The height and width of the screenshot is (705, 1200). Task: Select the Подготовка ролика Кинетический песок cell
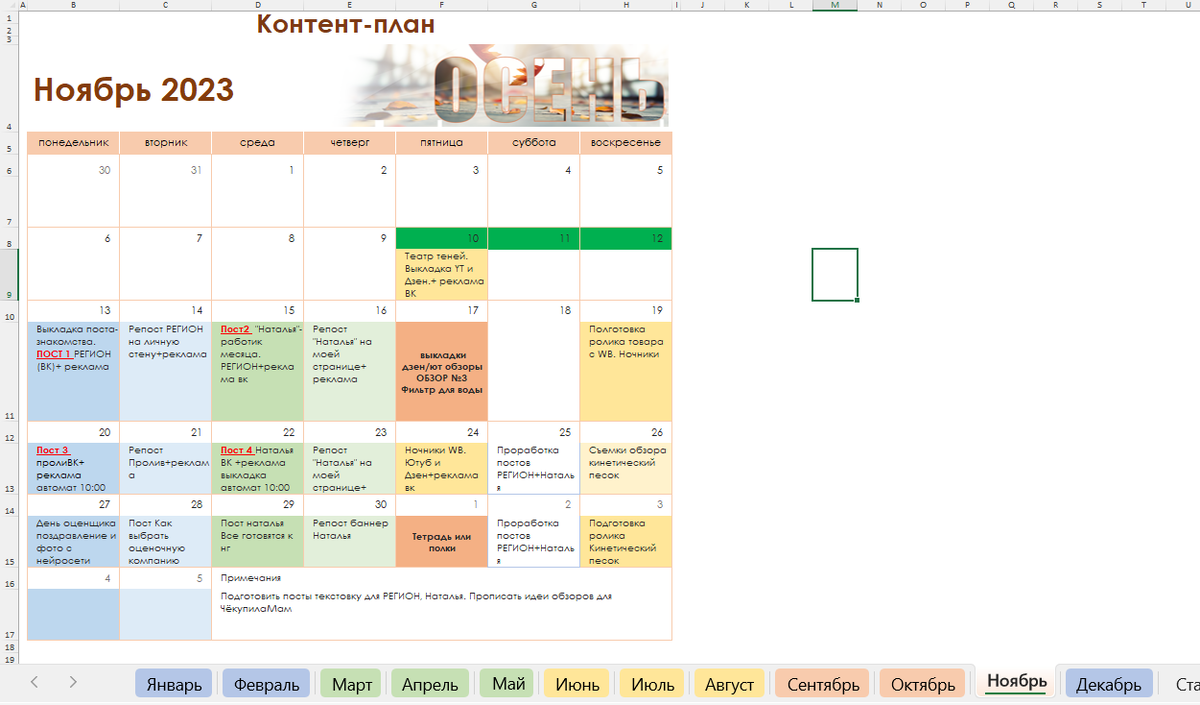click(626, 541)
